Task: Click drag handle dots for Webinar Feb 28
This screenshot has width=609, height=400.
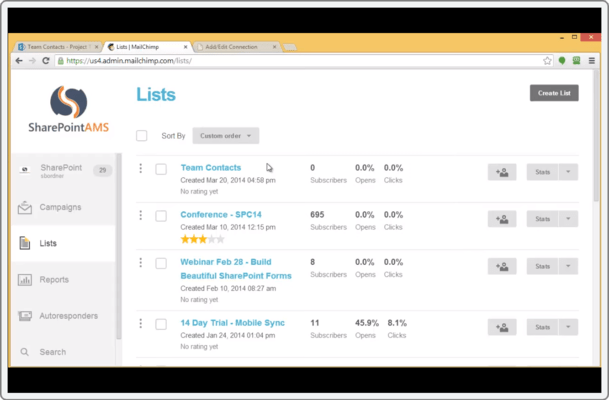Action: pos(141,263)
